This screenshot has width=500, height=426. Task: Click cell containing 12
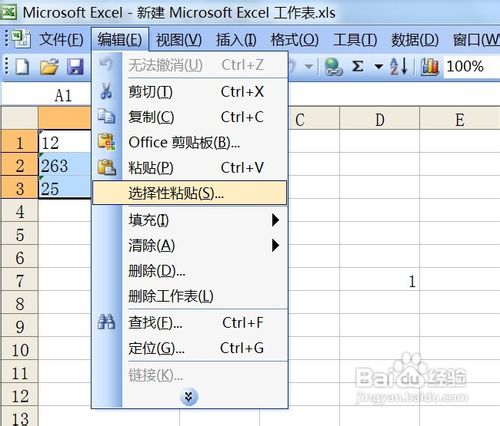coord(65,142)
